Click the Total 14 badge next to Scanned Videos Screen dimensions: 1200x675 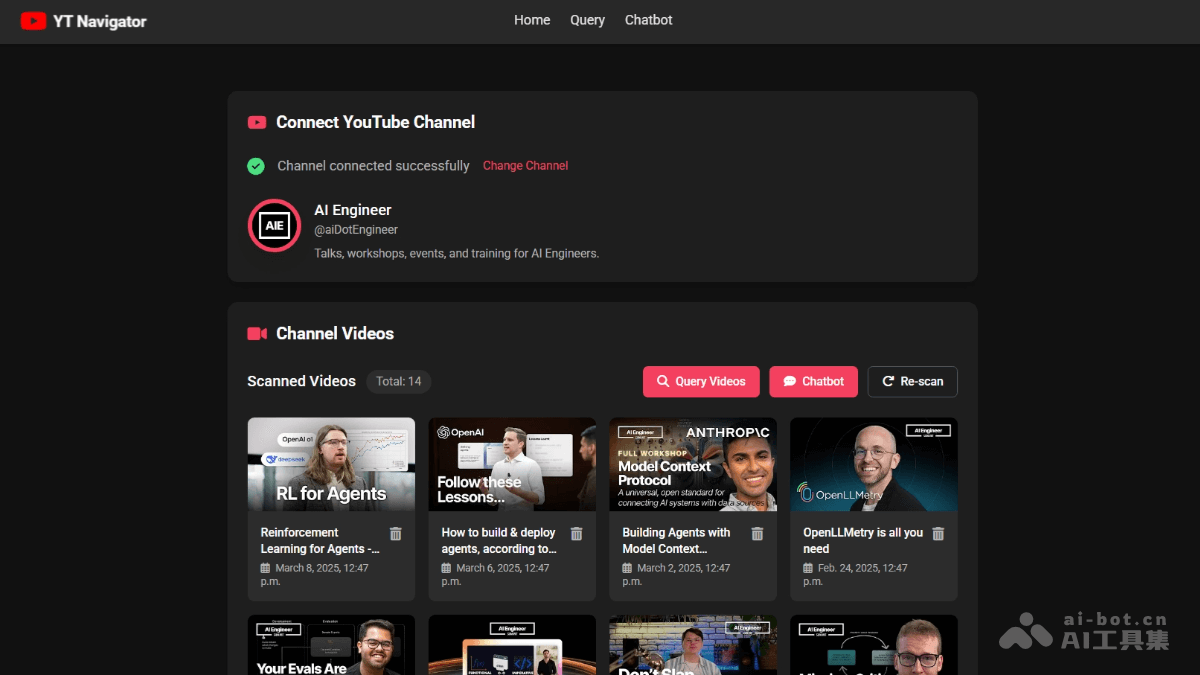tap(398, 381)
